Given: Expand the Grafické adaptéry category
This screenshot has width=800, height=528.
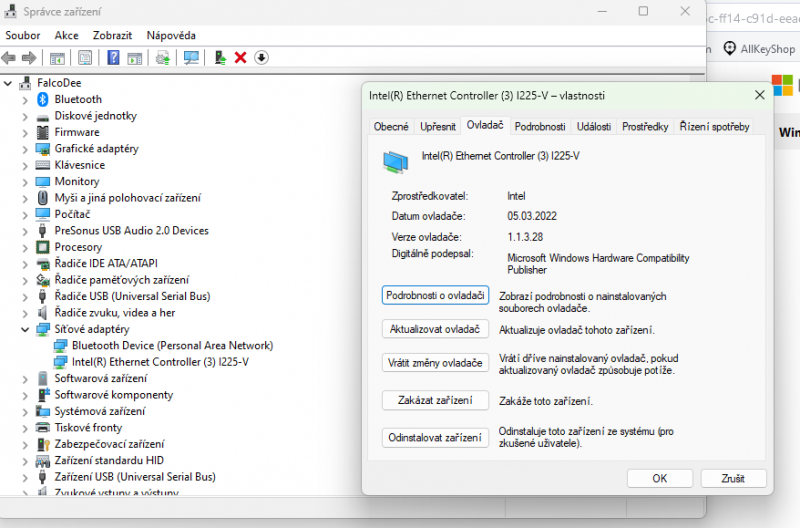Looking at the screenshot, I should [x=24, y=149].
